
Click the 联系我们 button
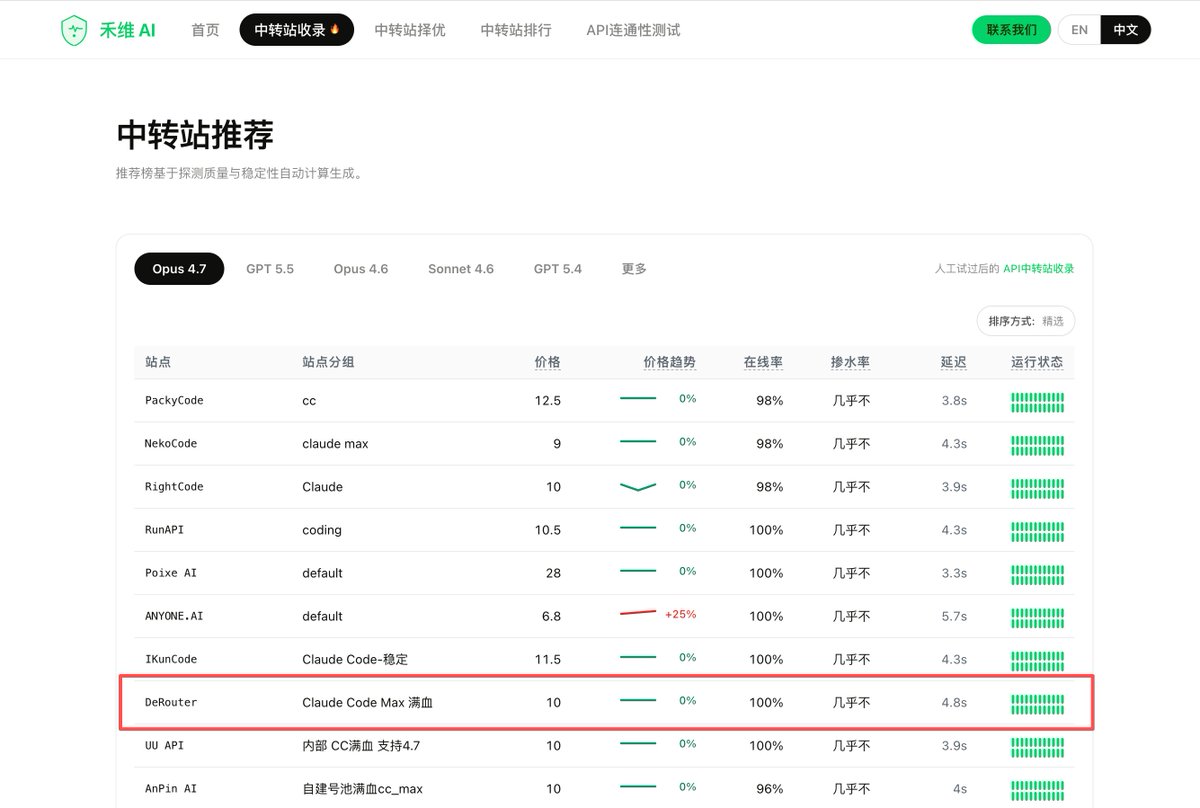[x=1011, y=30]
